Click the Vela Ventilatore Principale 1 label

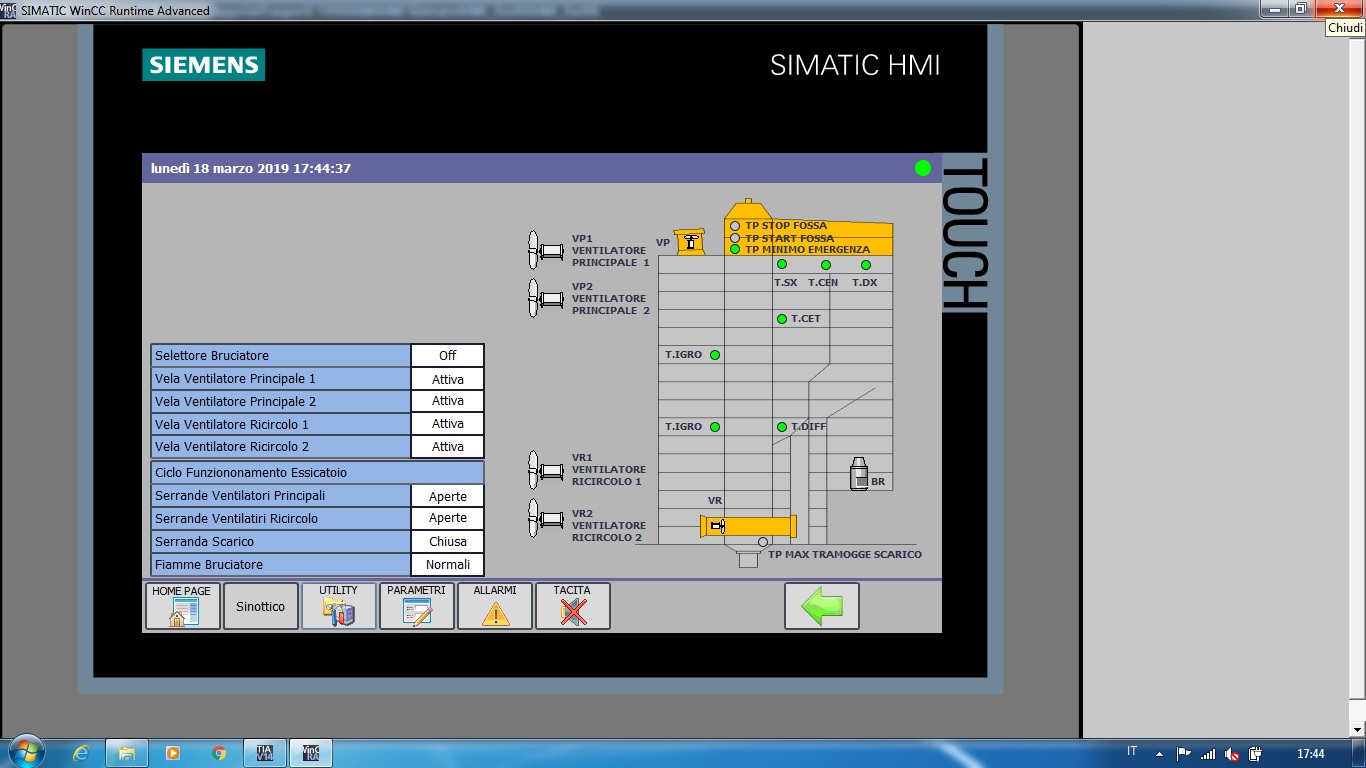(281, 379)
